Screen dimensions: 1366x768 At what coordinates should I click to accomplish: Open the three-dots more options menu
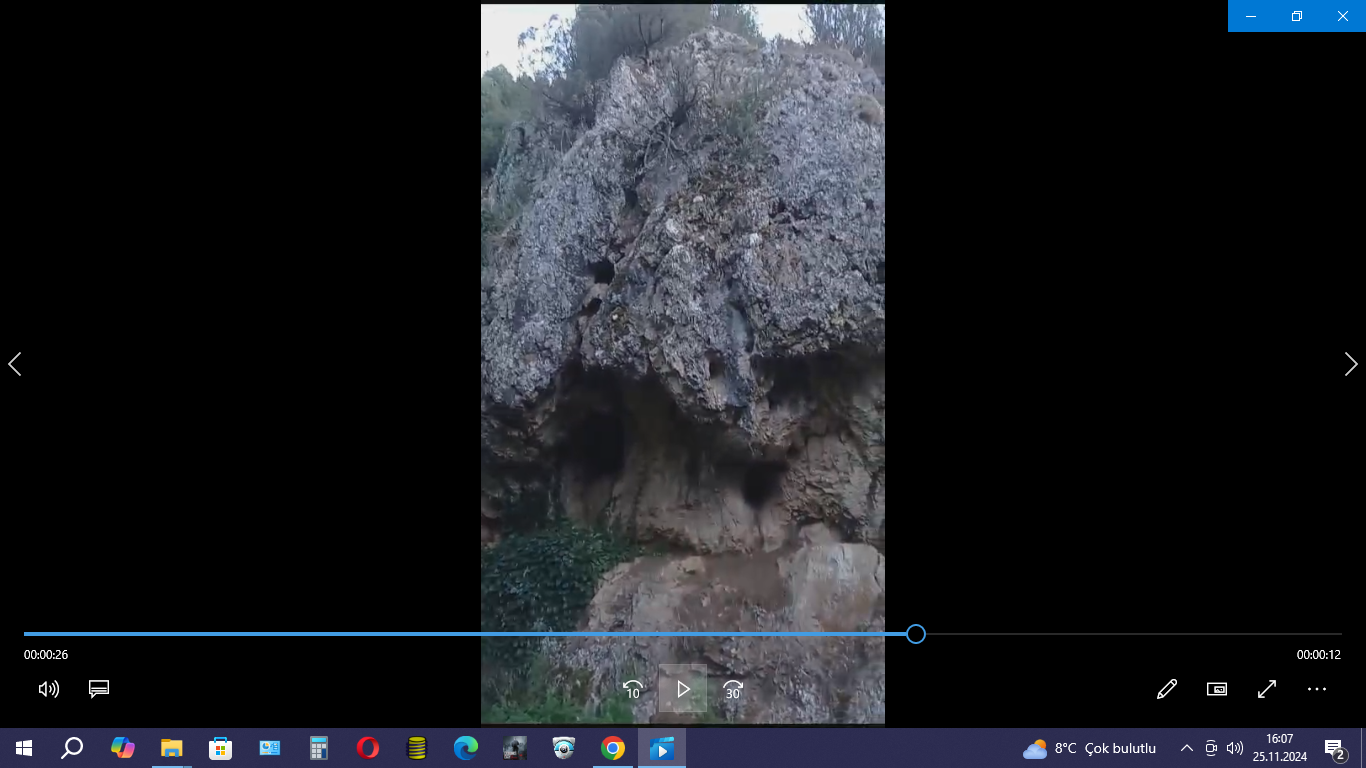coord(1316,689)
